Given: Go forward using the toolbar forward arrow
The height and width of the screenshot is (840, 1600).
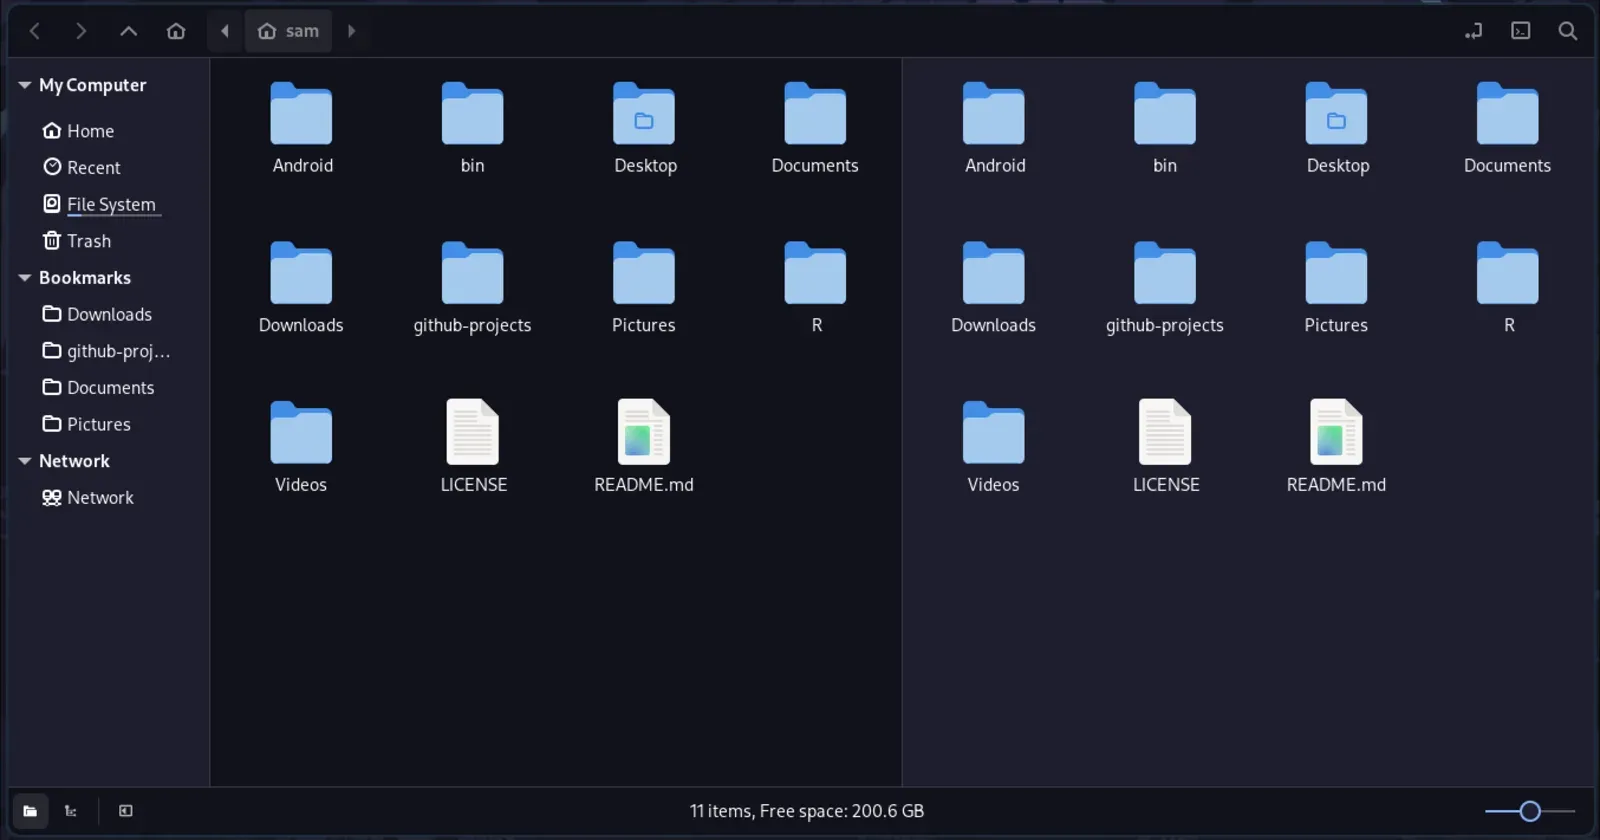Looking at the screenshot, I should click(x=81, y=31).
